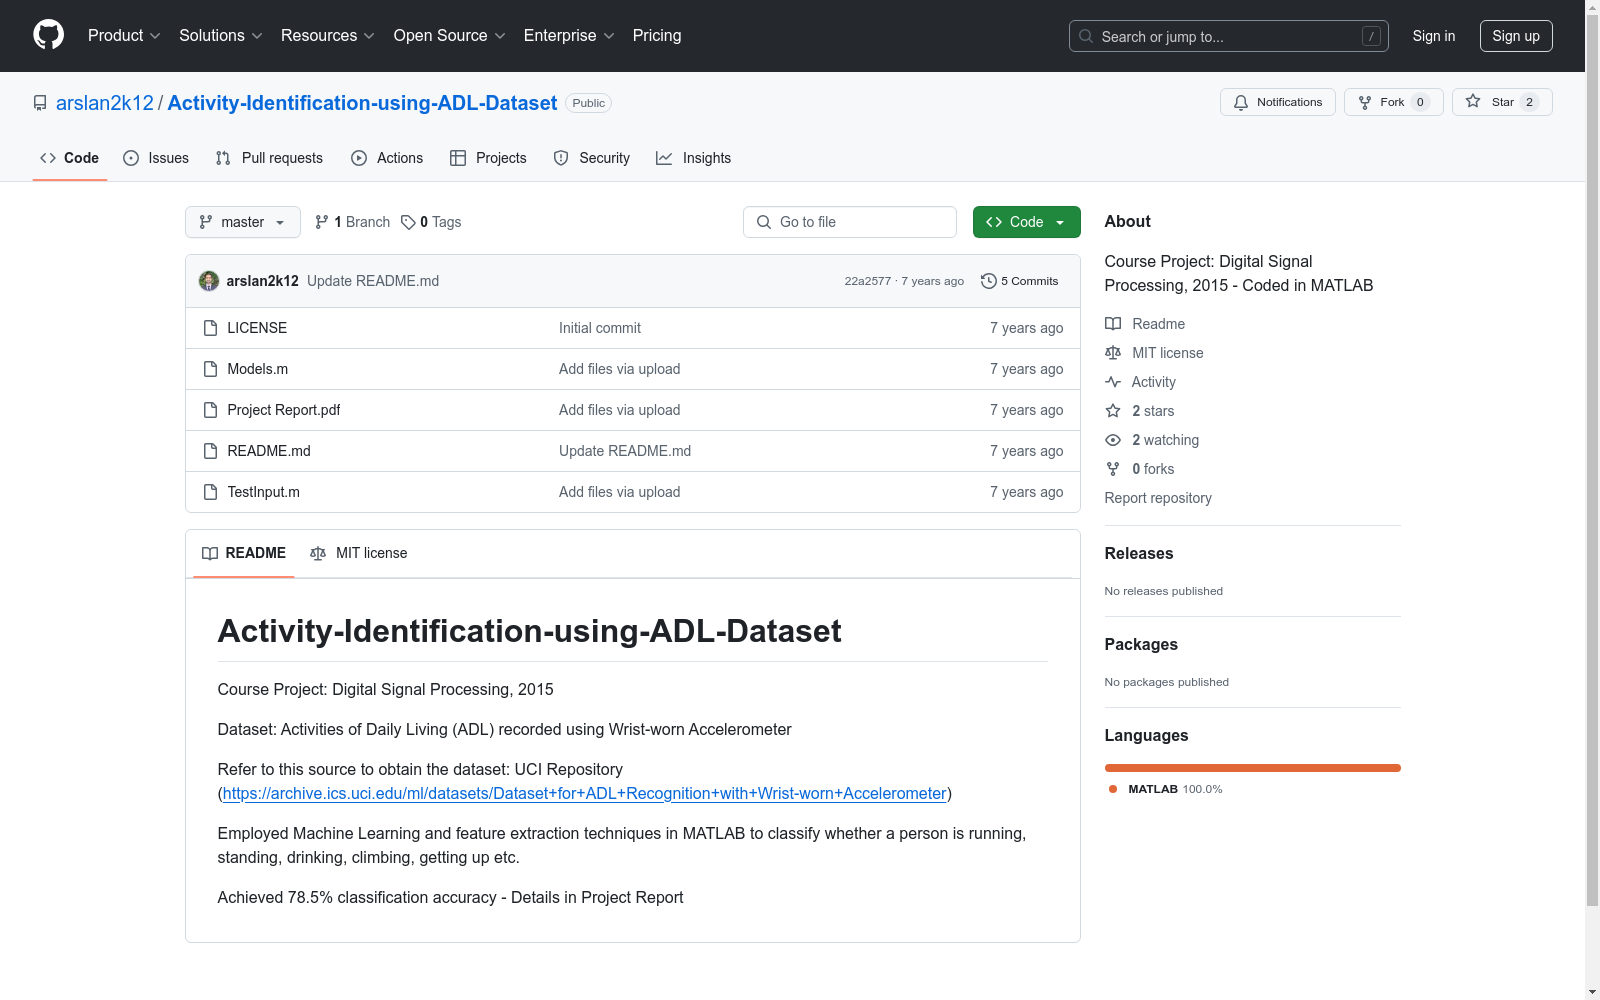Image resolution: width=1600 pixels, height=1000 pixels.
Task: Expand the Open Source menu
Action: 450,36
